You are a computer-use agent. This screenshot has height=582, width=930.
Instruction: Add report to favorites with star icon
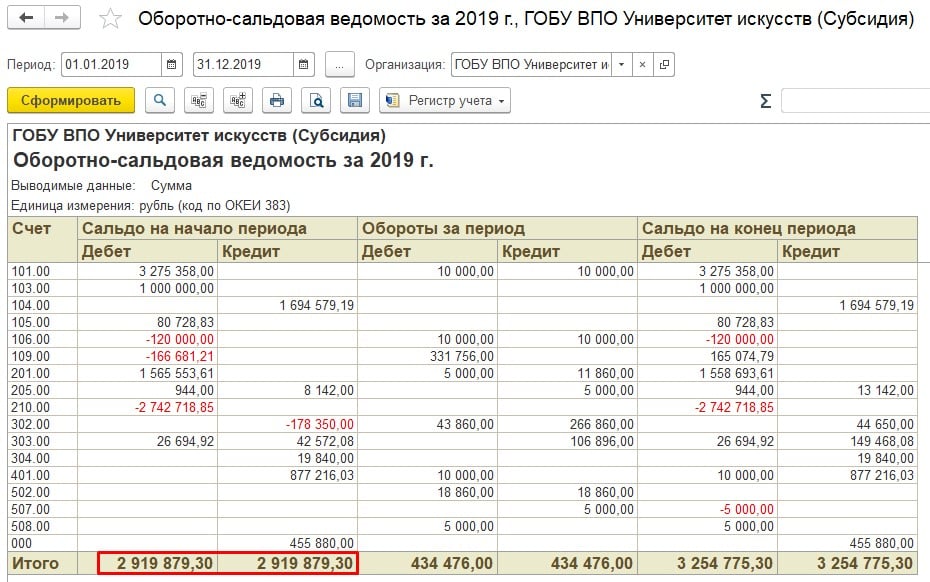coord(111,20)
